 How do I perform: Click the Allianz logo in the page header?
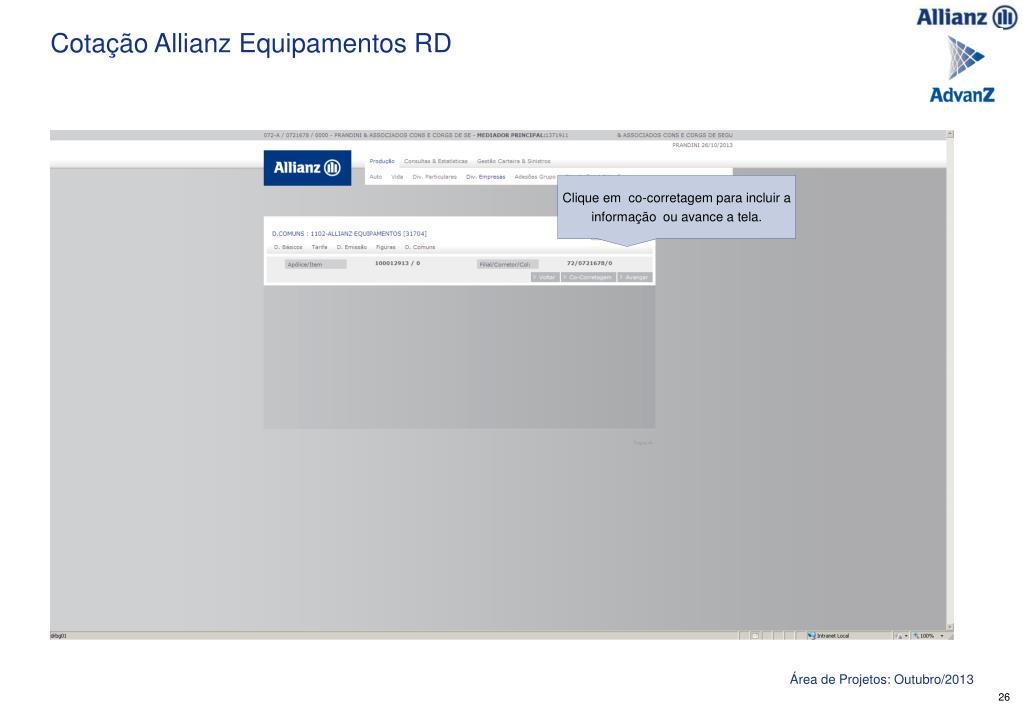307,168
